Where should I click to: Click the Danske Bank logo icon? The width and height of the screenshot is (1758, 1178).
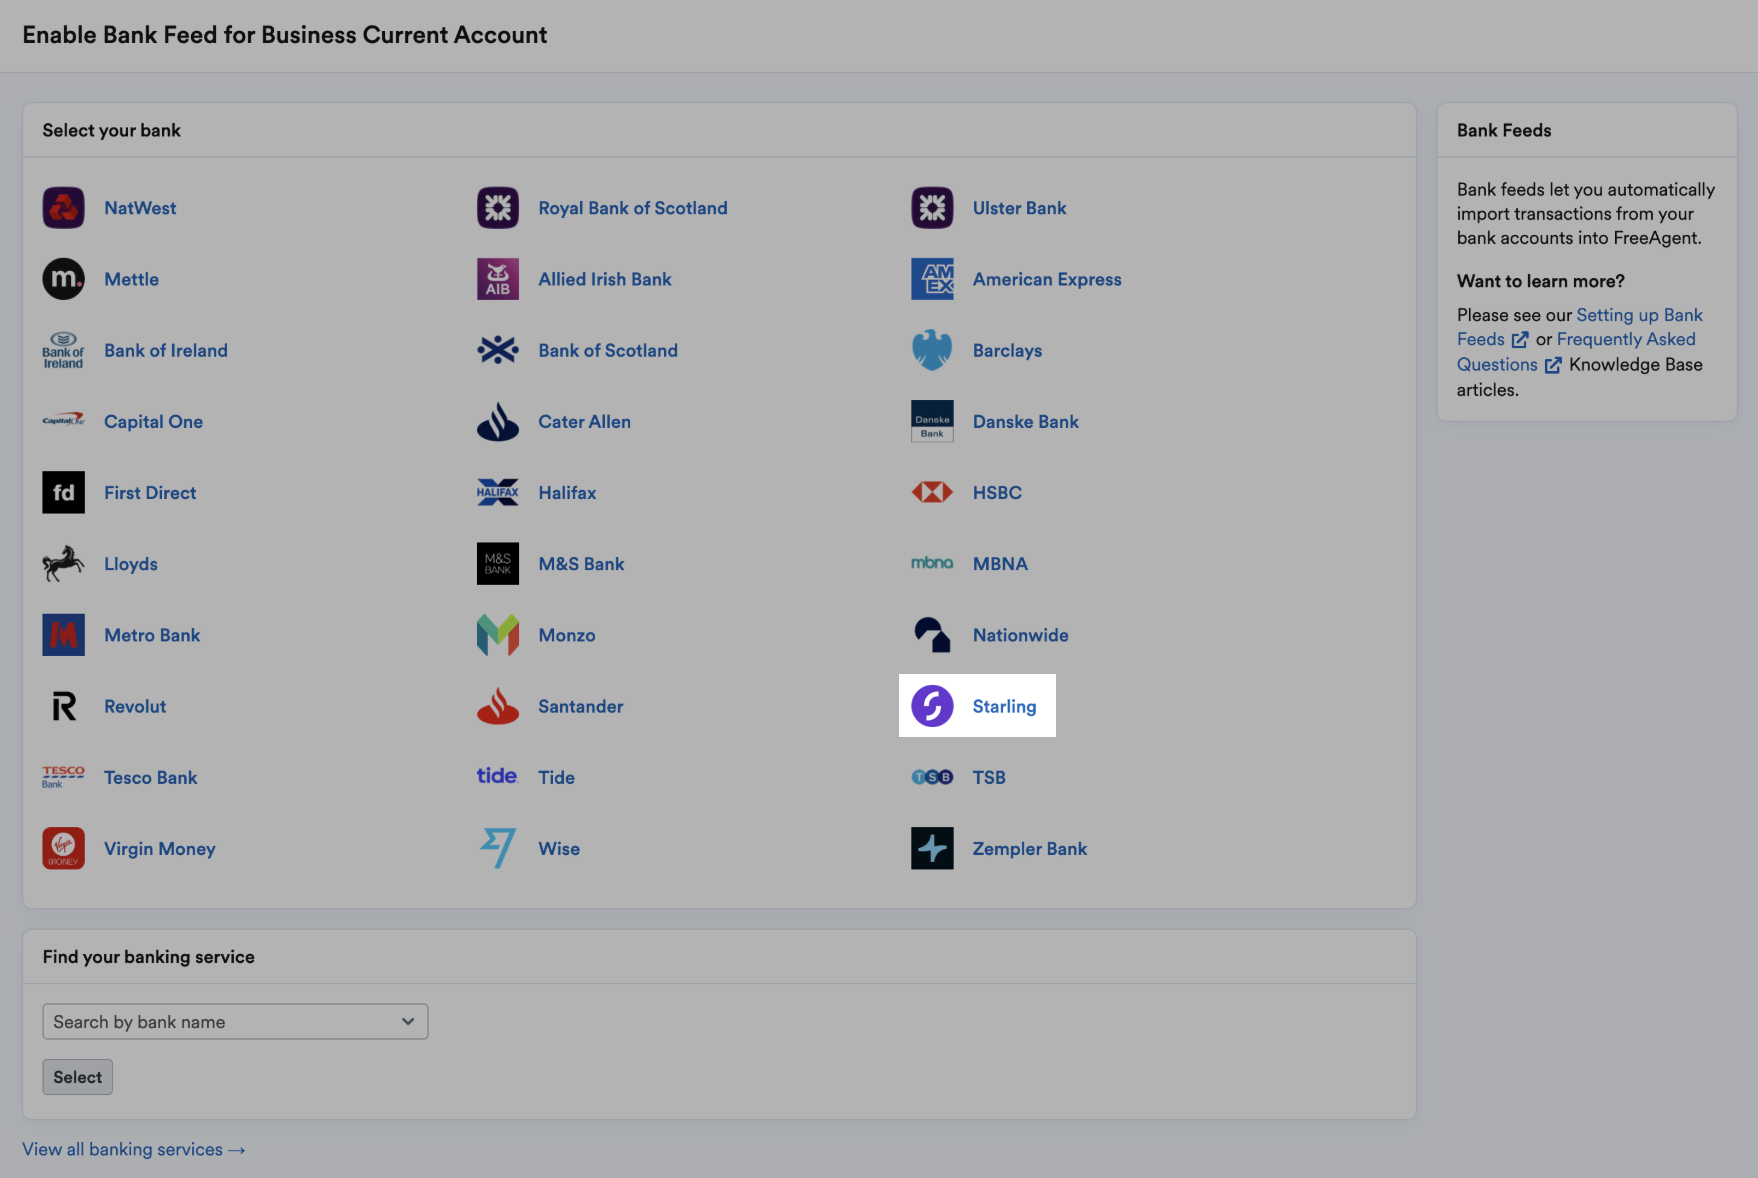[932, 421]
